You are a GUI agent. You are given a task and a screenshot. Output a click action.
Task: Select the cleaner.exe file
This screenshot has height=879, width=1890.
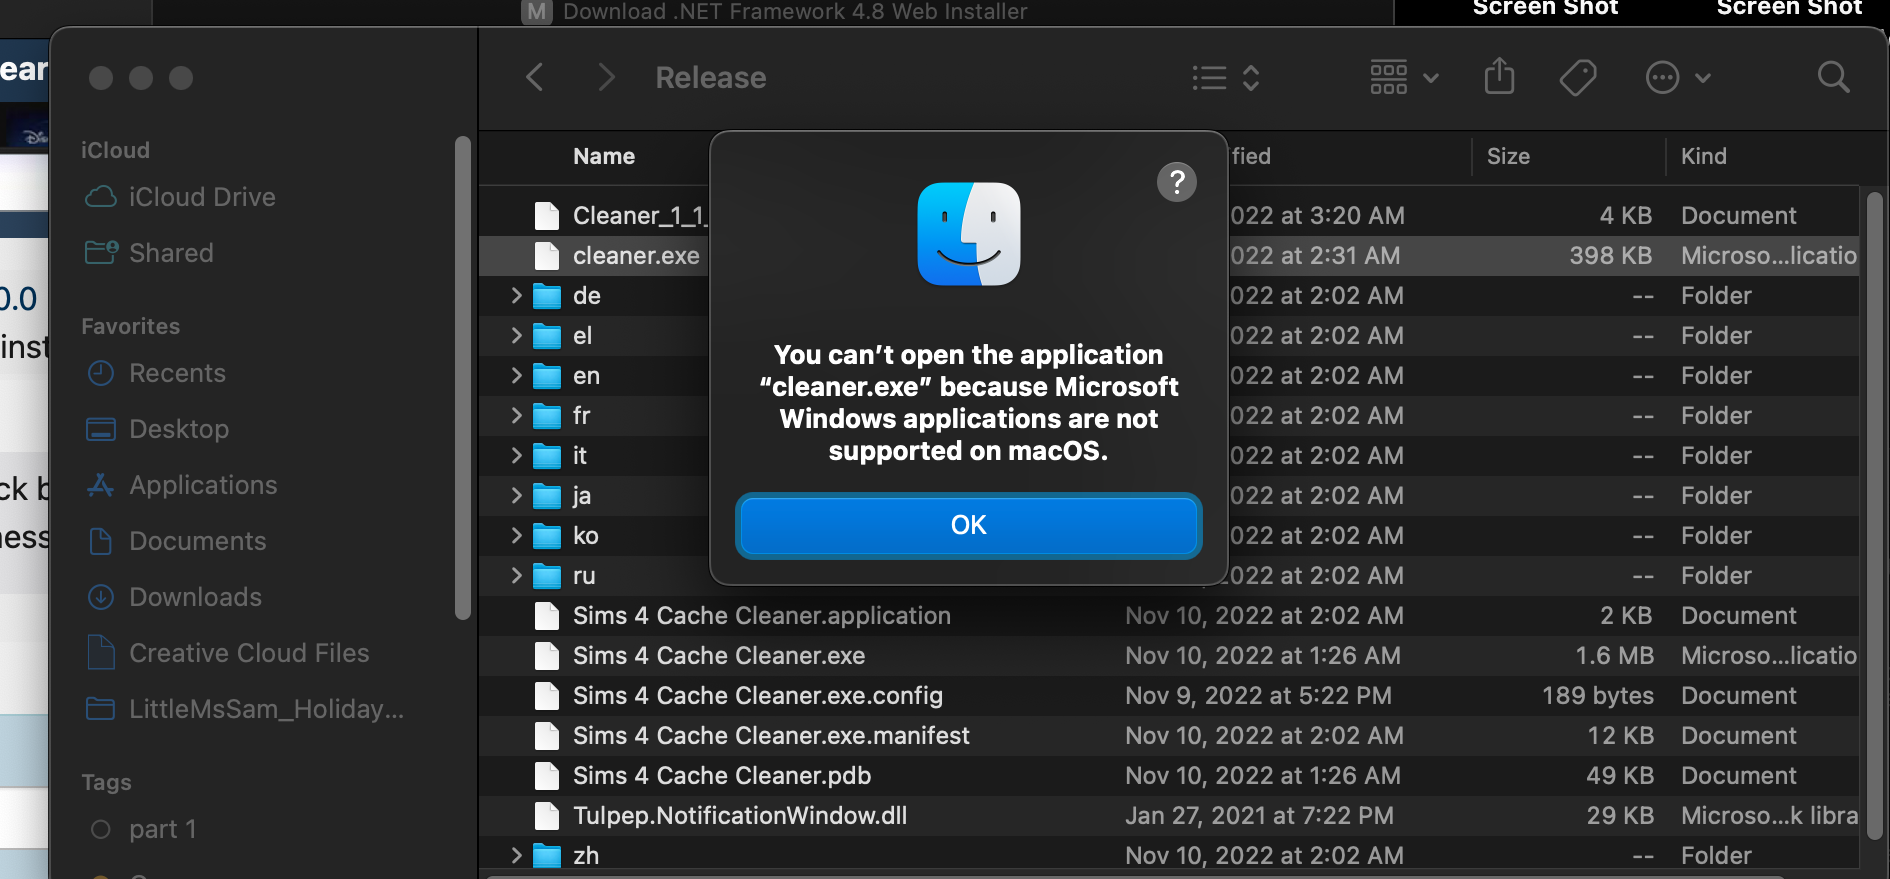click(636, 256)
